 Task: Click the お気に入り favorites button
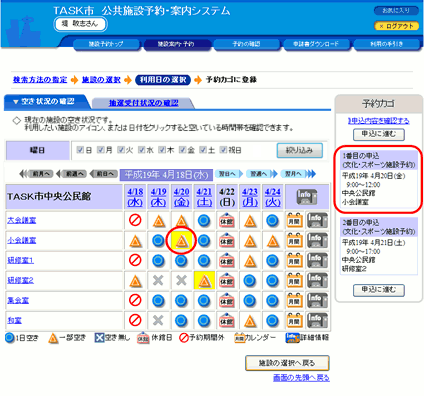[396, 11]
